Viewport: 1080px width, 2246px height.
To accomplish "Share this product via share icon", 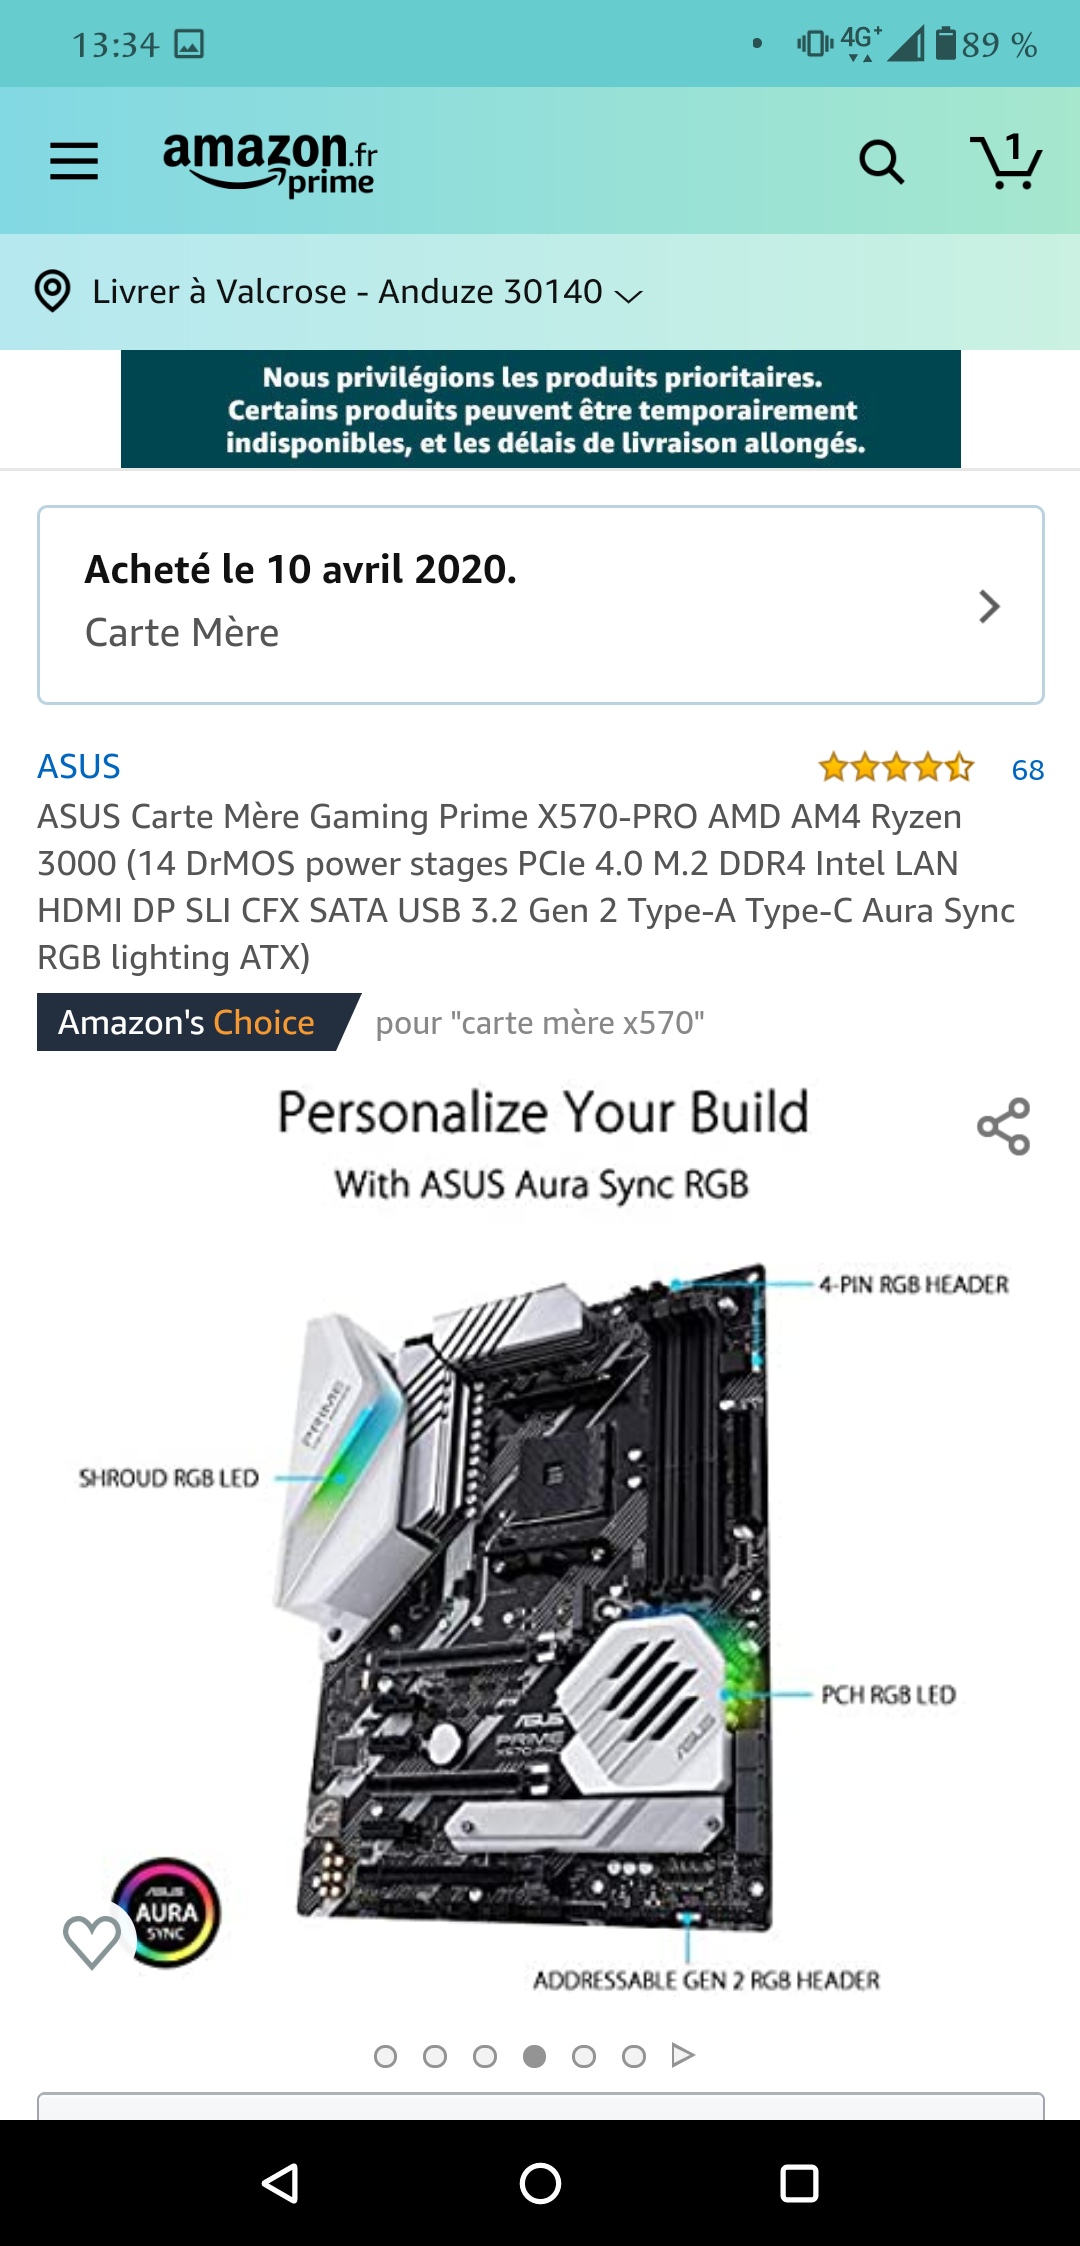I will tap(1003, 1126).
